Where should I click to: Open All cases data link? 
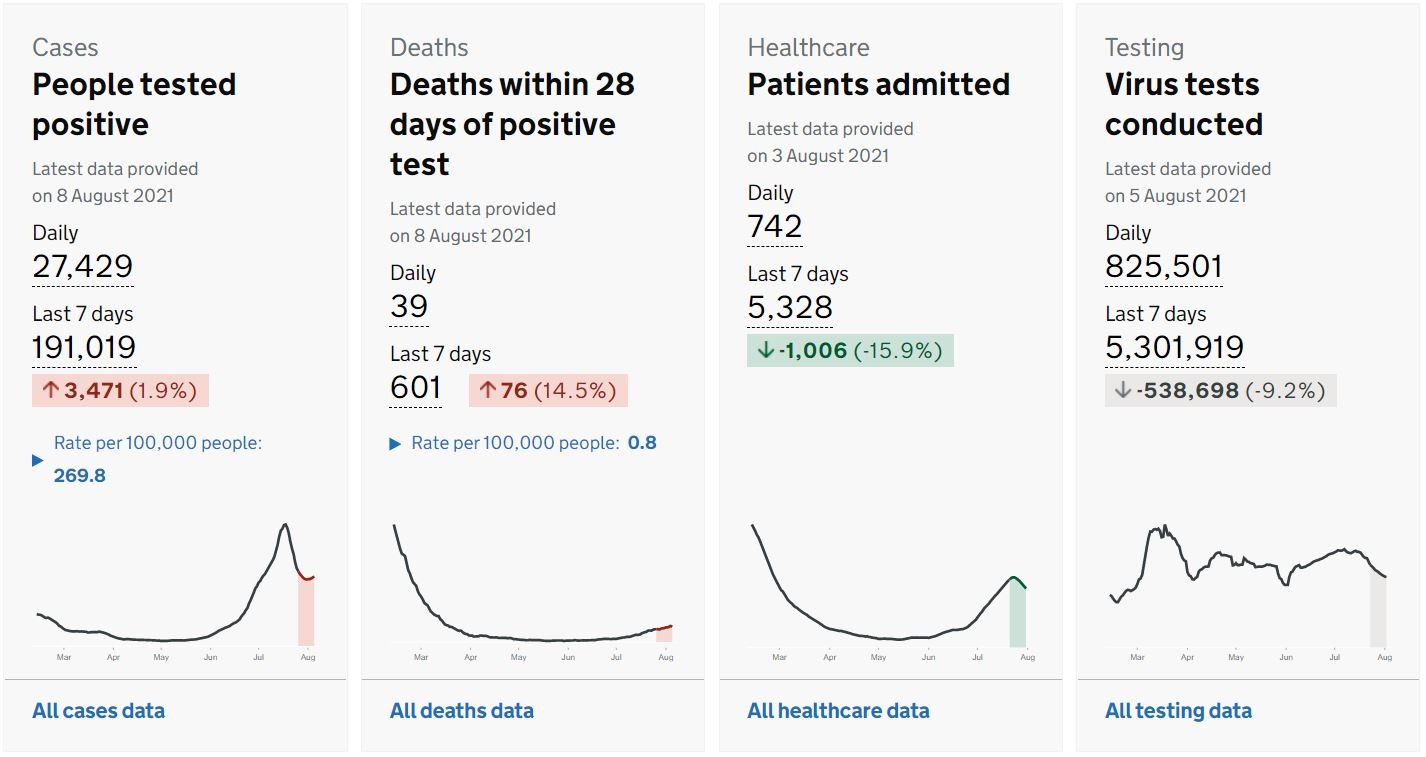click(98, 711)
